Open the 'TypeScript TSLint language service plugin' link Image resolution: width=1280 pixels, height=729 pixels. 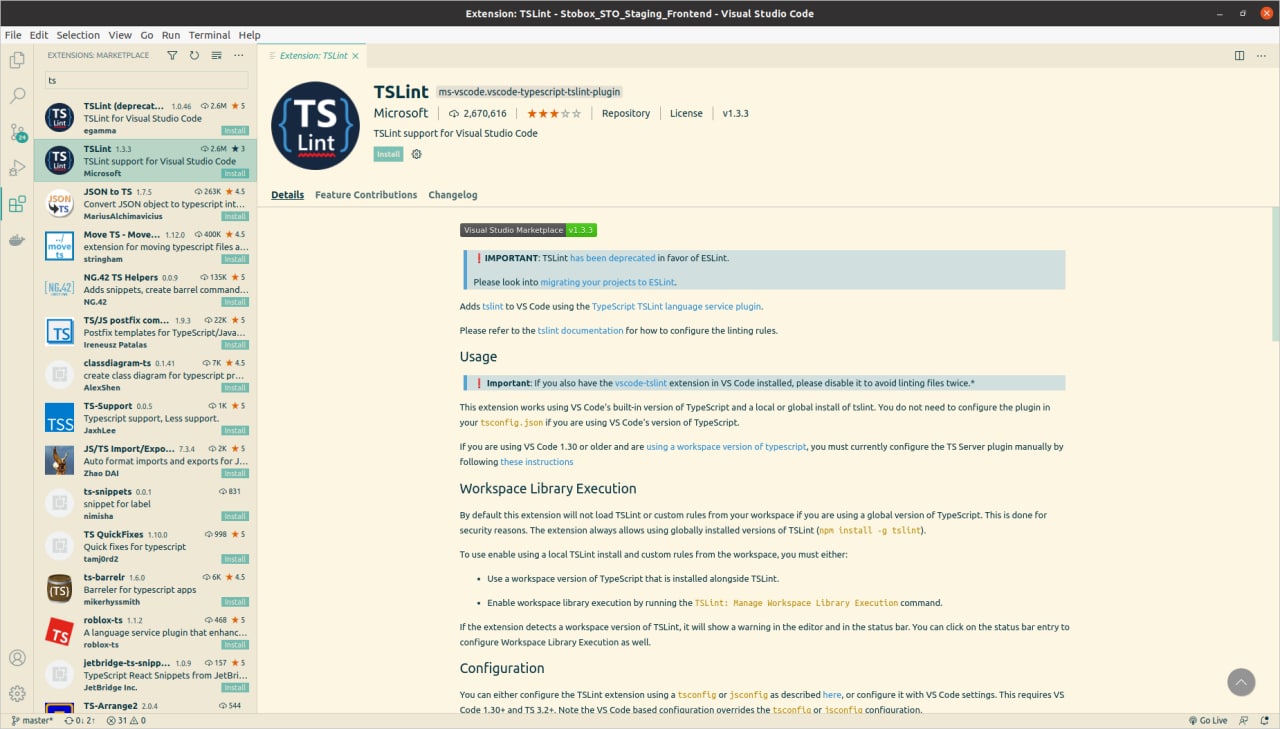pyautogui.click(x=677, y=307)
